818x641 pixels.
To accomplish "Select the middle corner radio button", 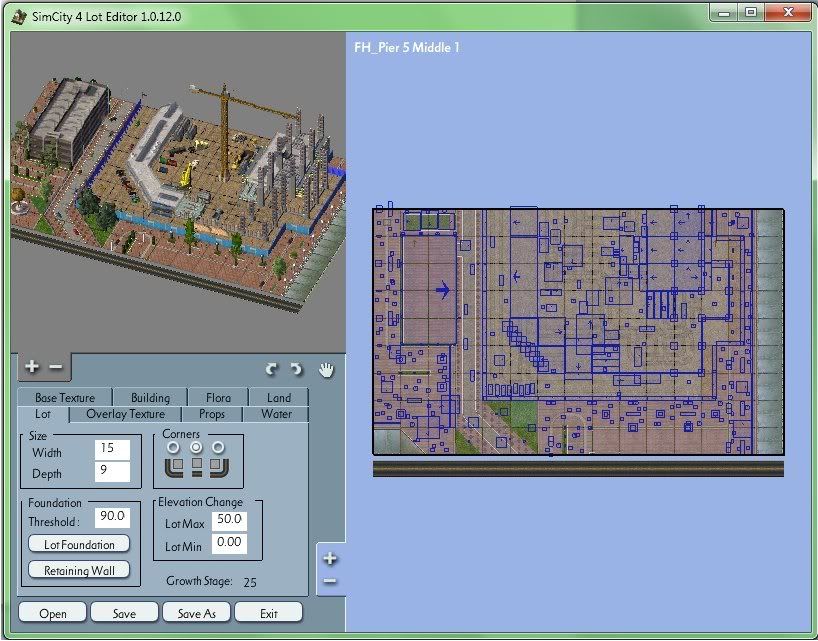I will (196, 448).
